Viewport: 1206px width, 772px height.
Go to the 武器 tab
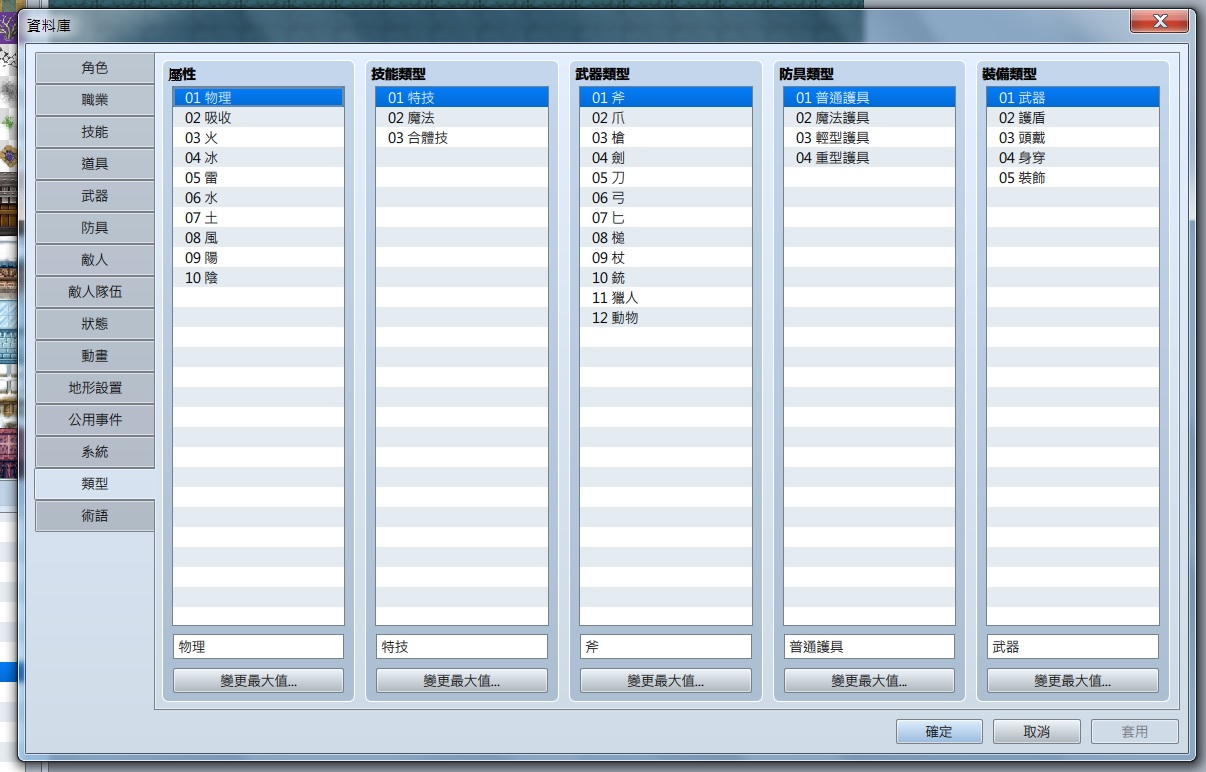95,196
